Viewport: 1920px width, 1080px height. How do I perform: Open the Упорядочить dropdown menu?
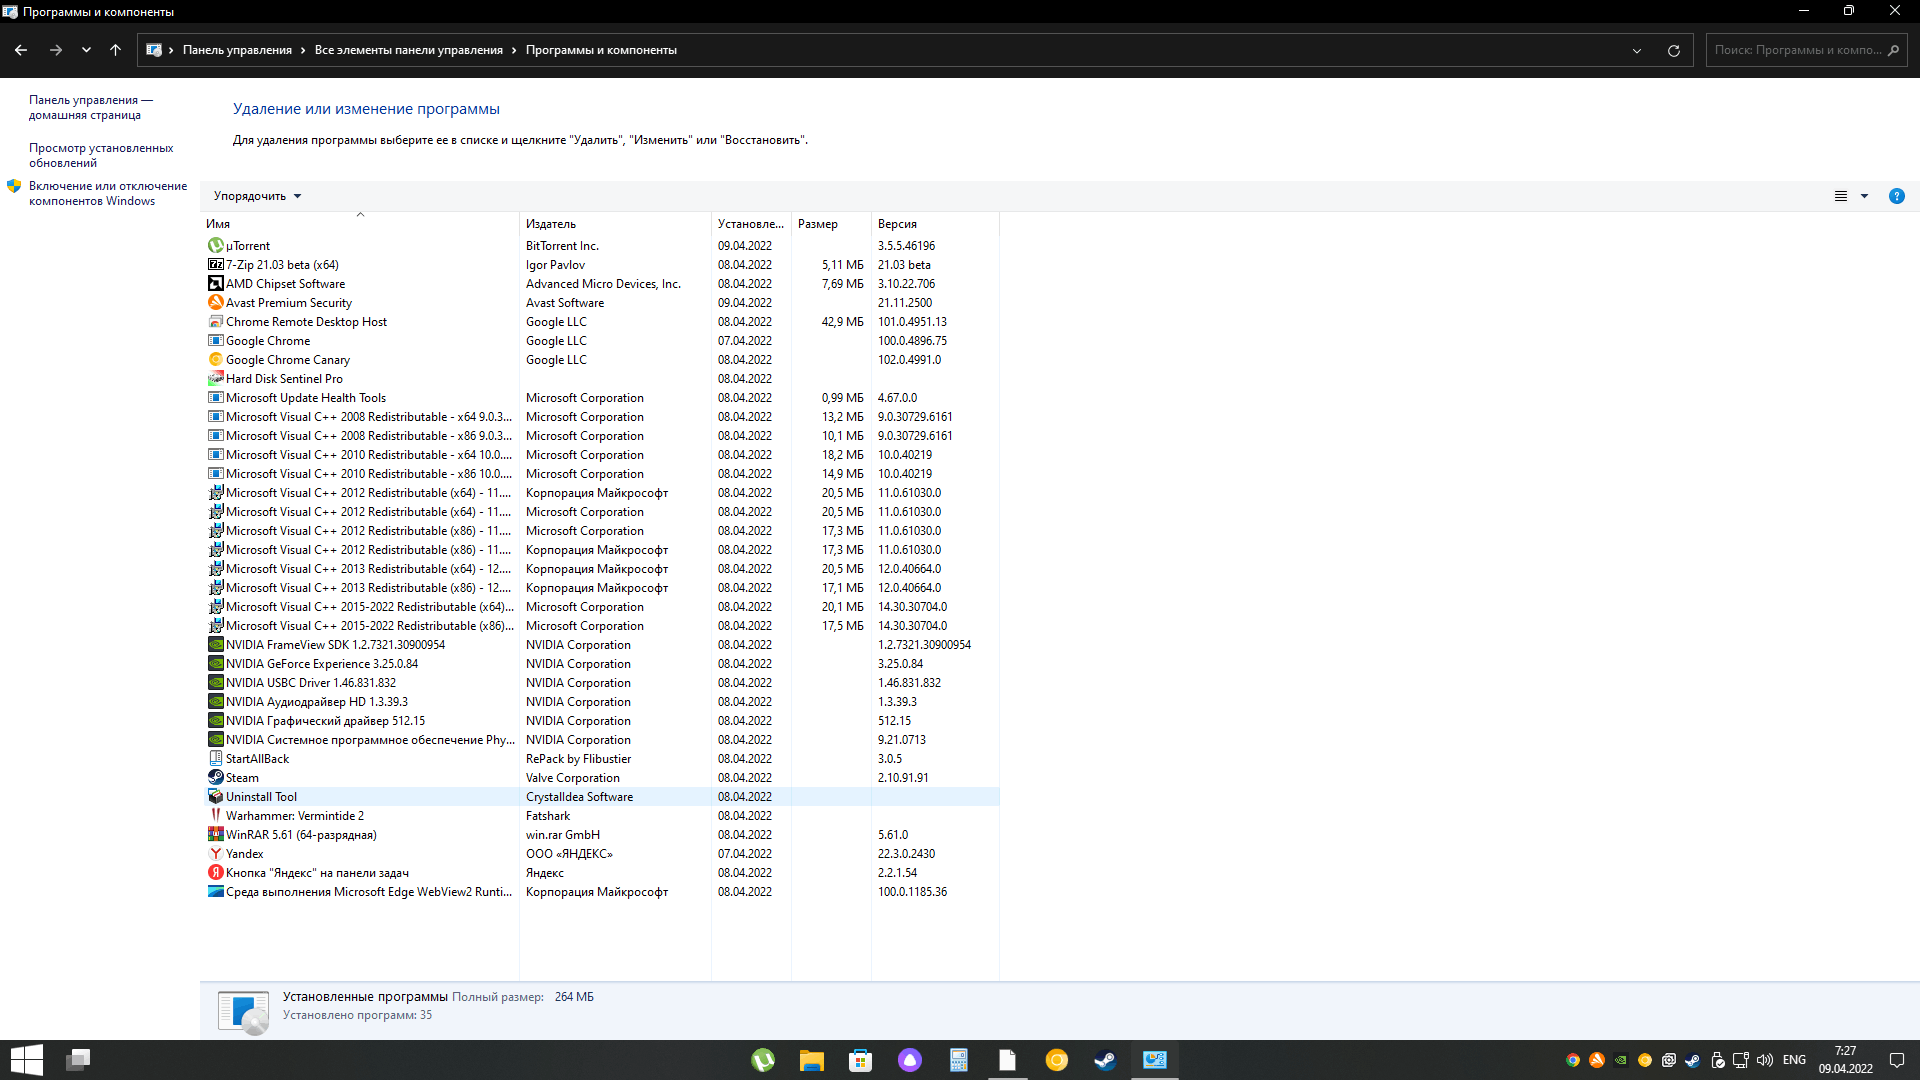coord(257,196)
